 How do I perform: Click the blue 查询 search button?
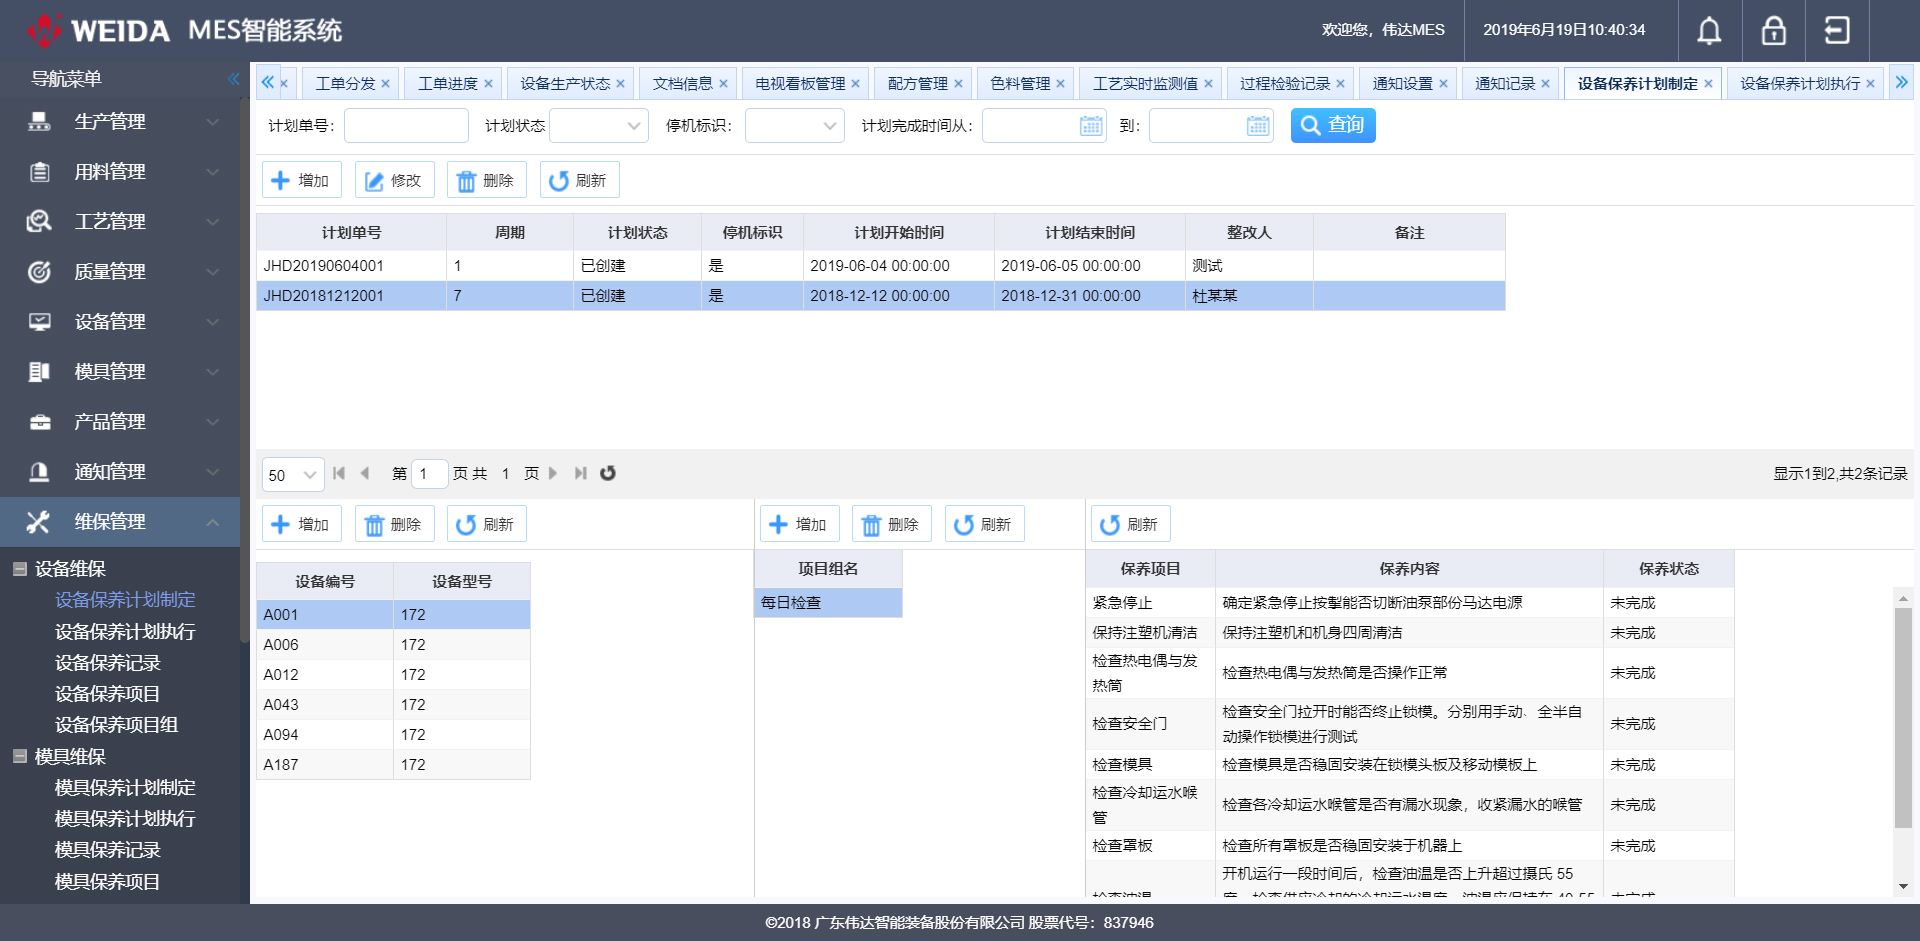click(x=1332, y=125)
